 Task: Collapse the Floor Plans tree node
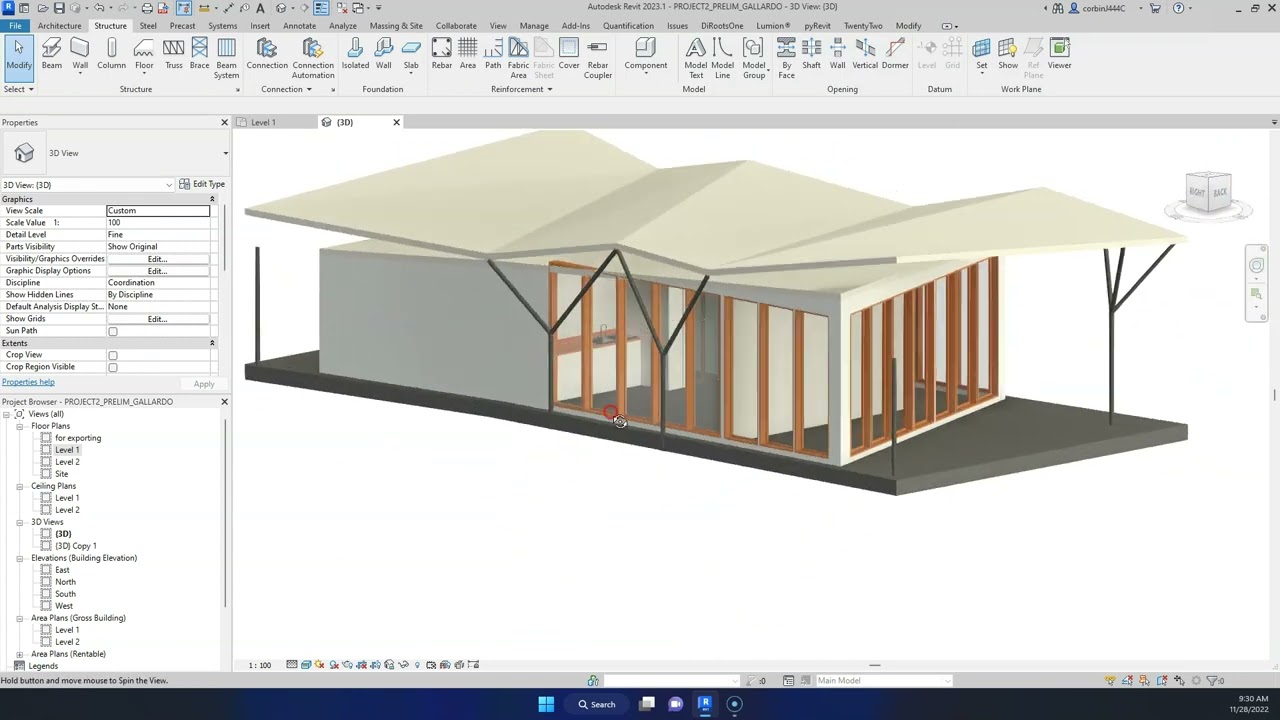coord(20,426)
